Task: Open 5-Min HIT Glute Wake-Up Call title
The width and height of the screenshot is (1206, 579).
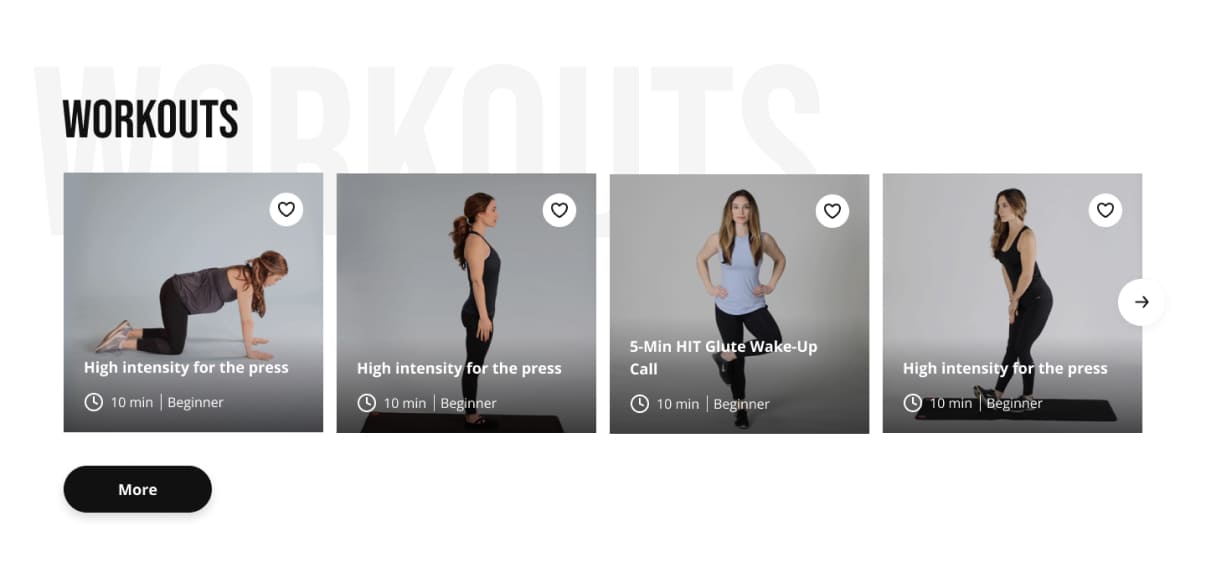Action: (x=723, y=358)
